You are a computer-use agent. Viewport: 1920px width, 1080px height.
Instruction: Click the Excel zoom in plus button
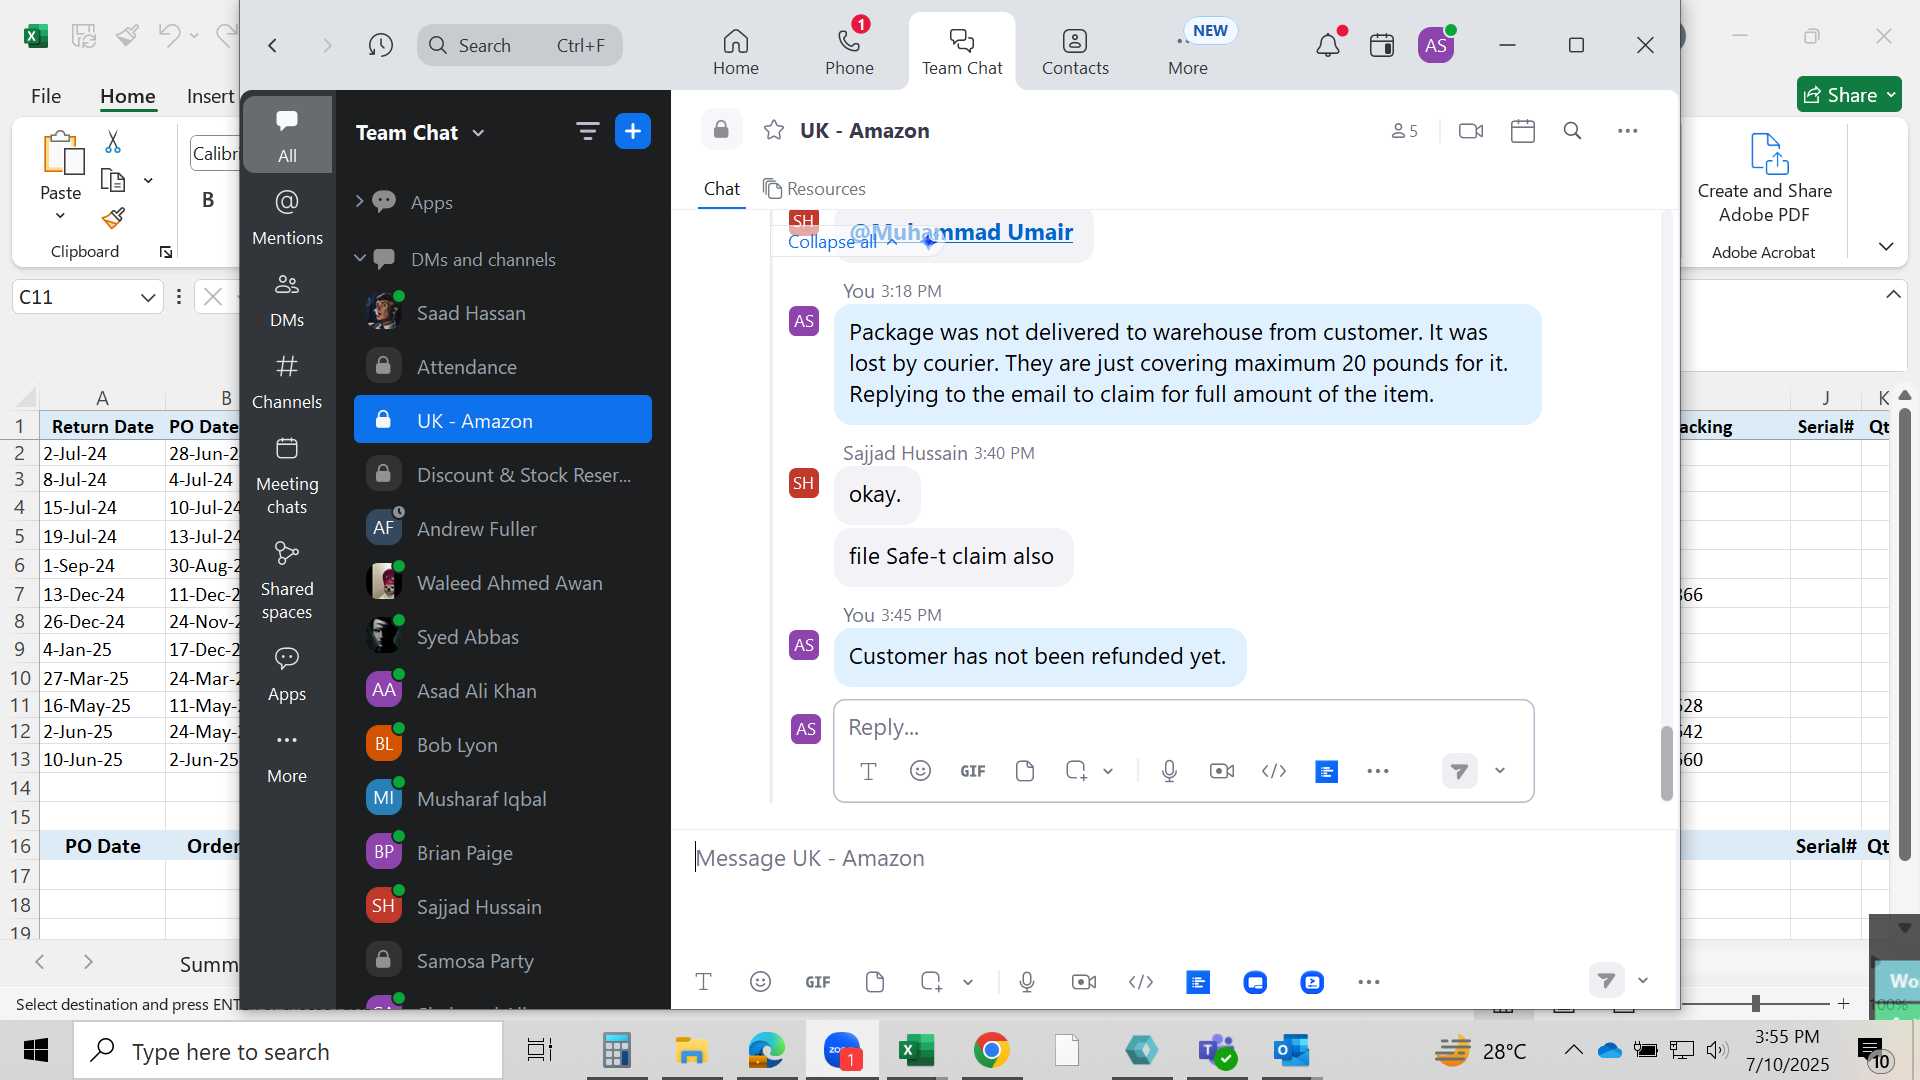point(1843,1003)
